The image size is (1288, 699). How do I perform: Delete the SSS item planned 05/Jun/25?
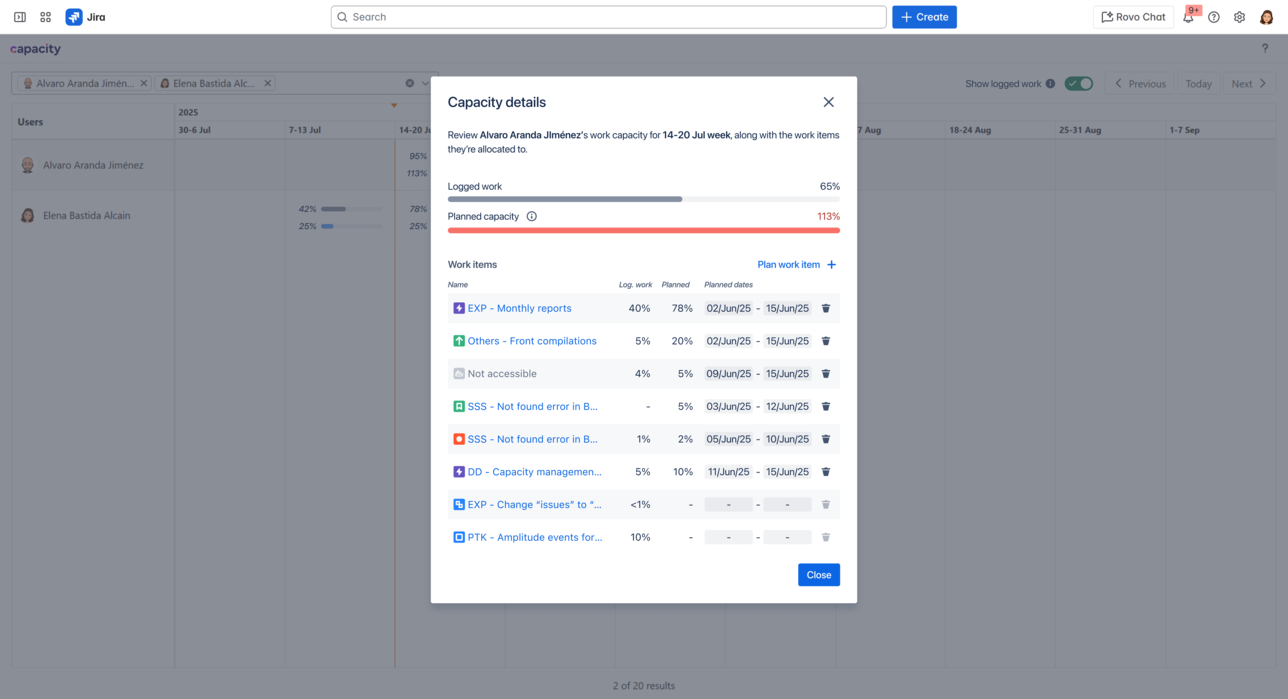pyautogui.click(x=826, y=439)
